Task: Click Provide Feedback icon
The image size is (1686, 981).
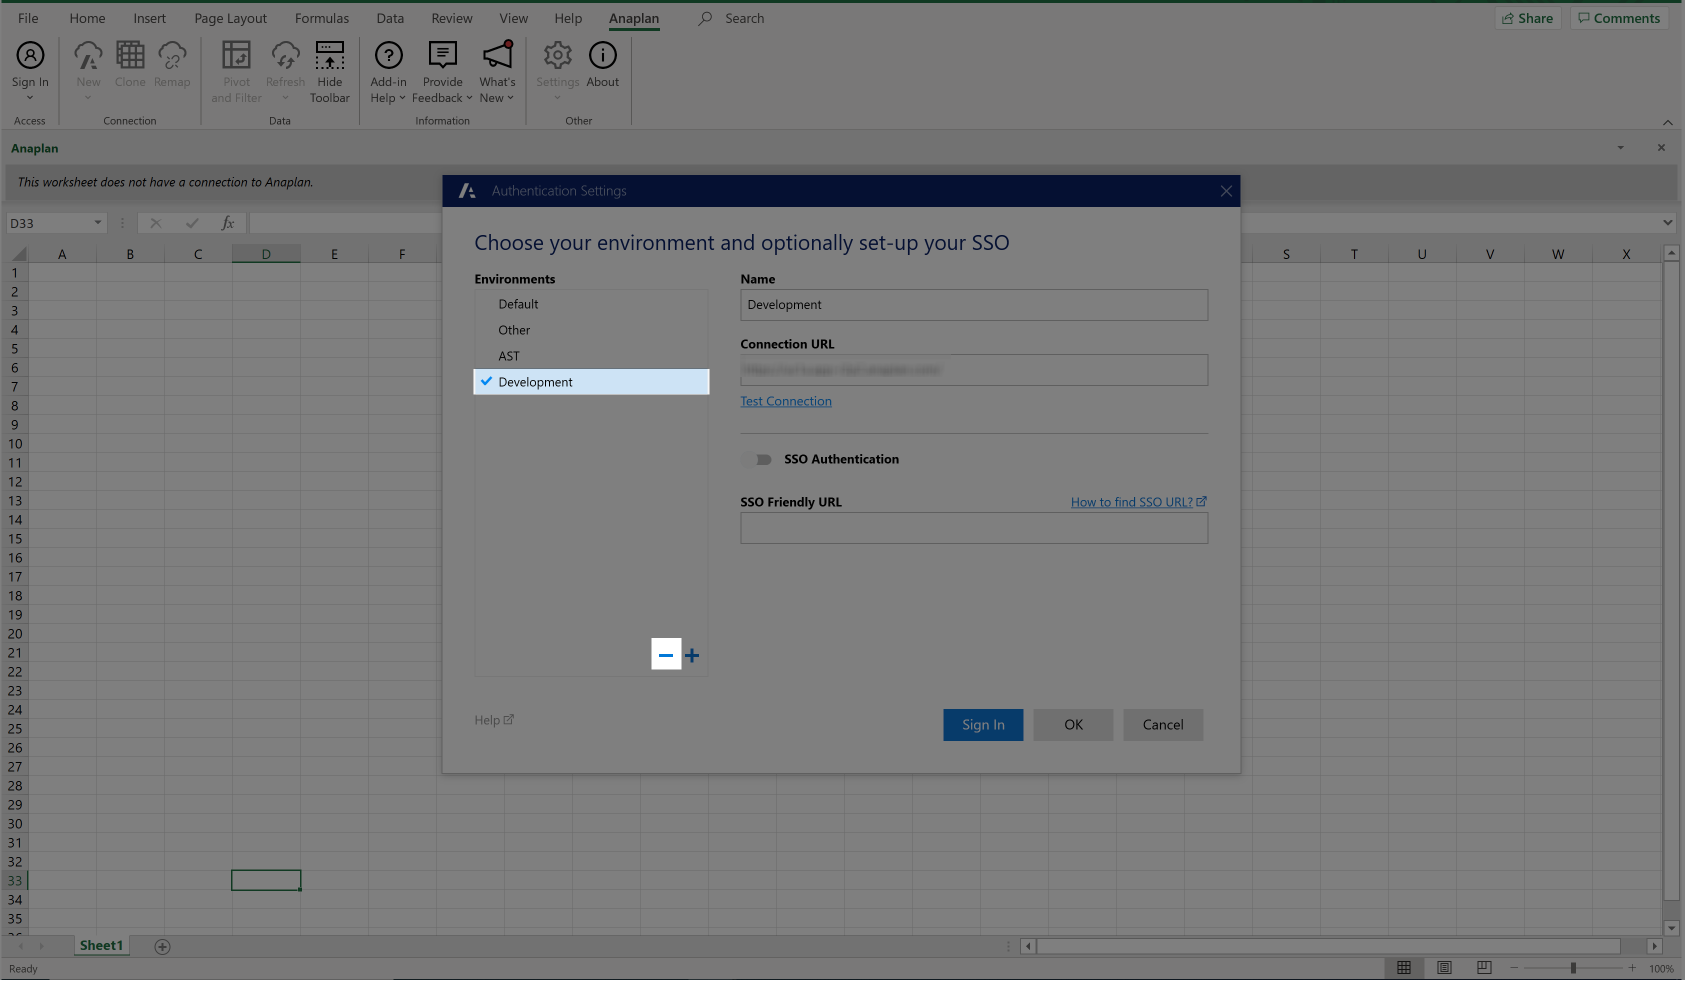Action: tap(442, 55)
